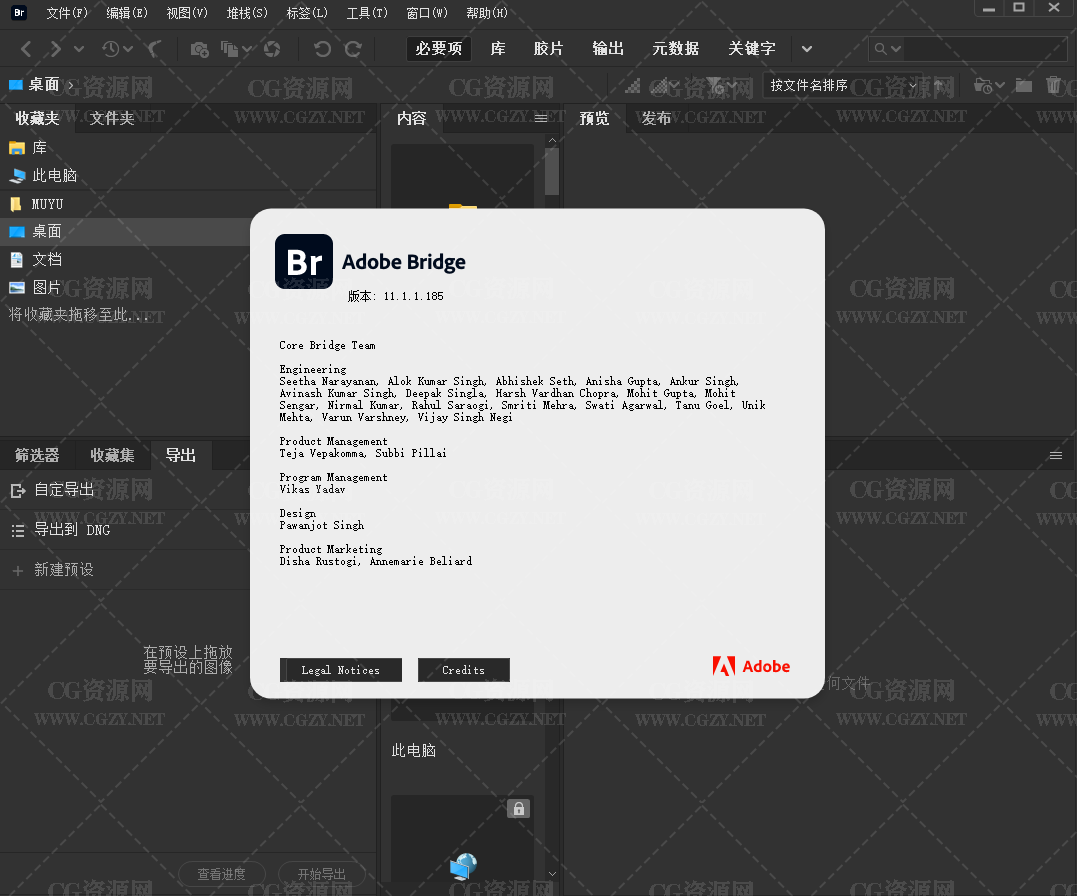Viewport: 1077px width, 896px height.
Task: Click the Legal Notices button
Action: (341, 670)
